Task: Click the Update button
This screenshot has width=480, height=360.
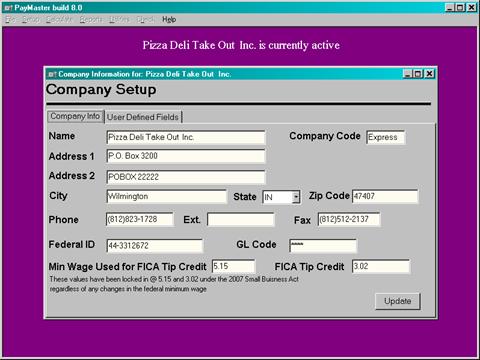Action: pyautogui.click(x=397, y=301)
